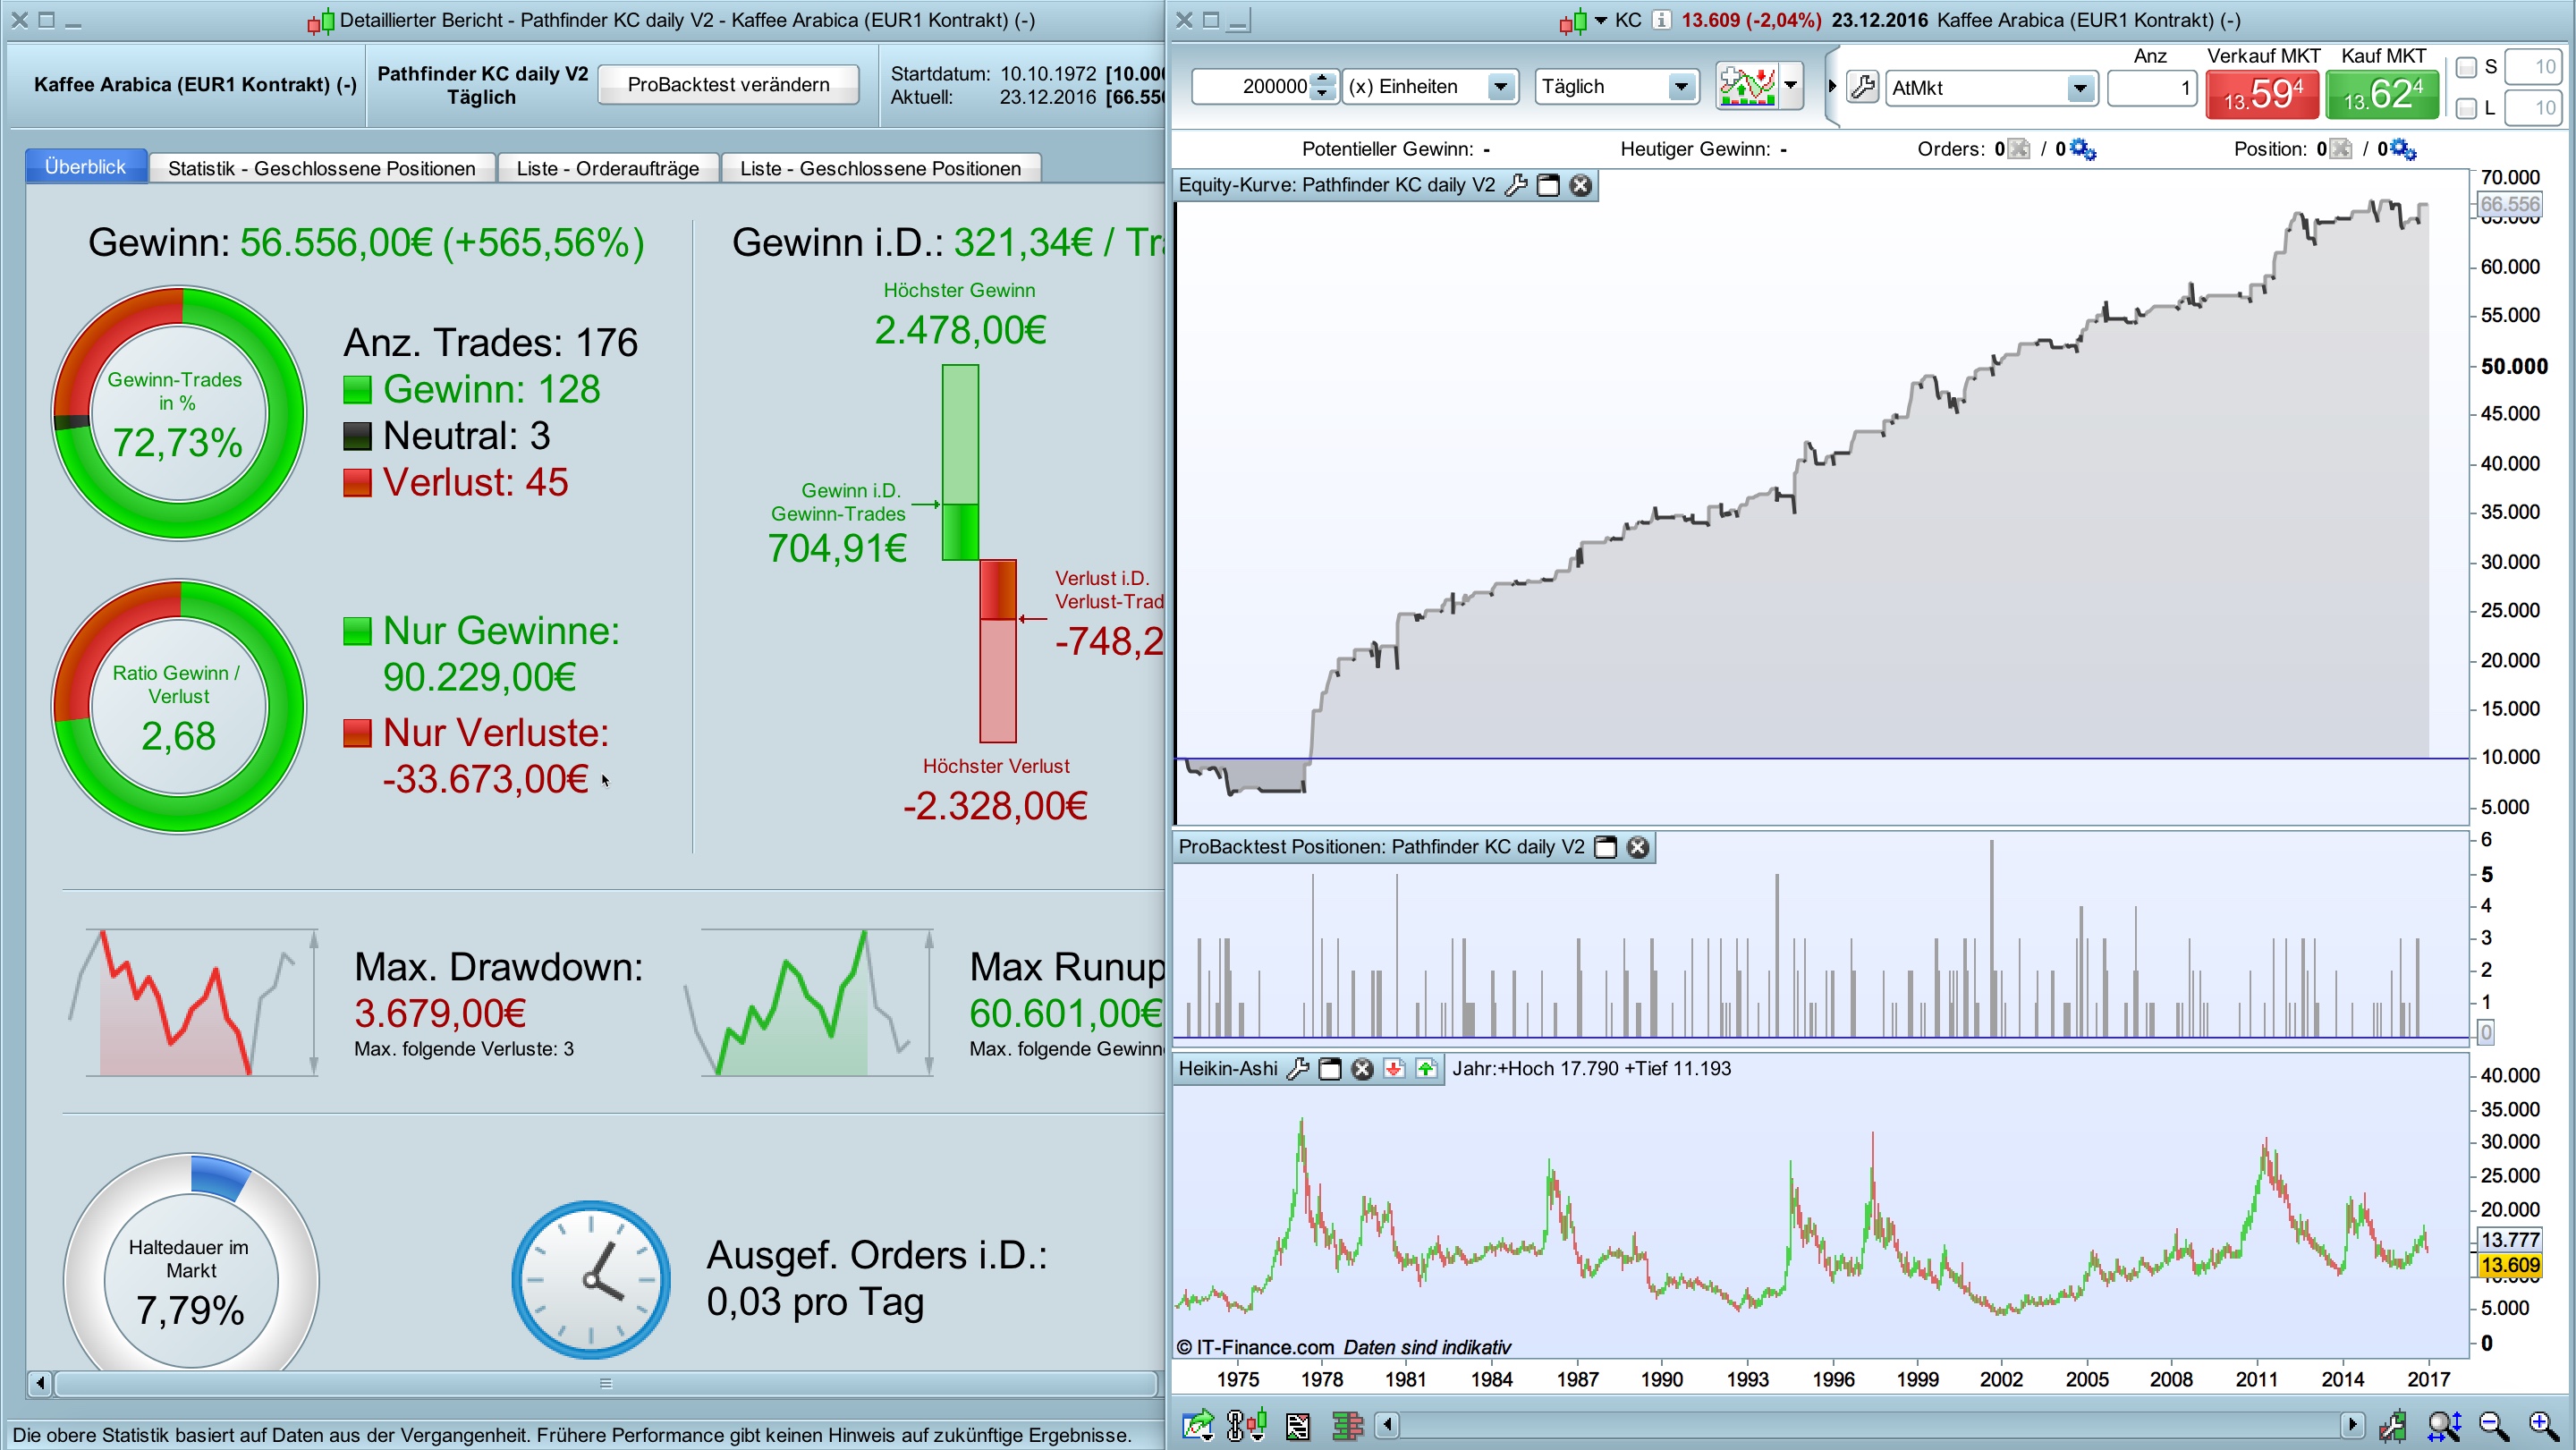The image size is (2576, 1450).
Task: Open the AtMkt order type dropdown
Action: [2080, 88]
